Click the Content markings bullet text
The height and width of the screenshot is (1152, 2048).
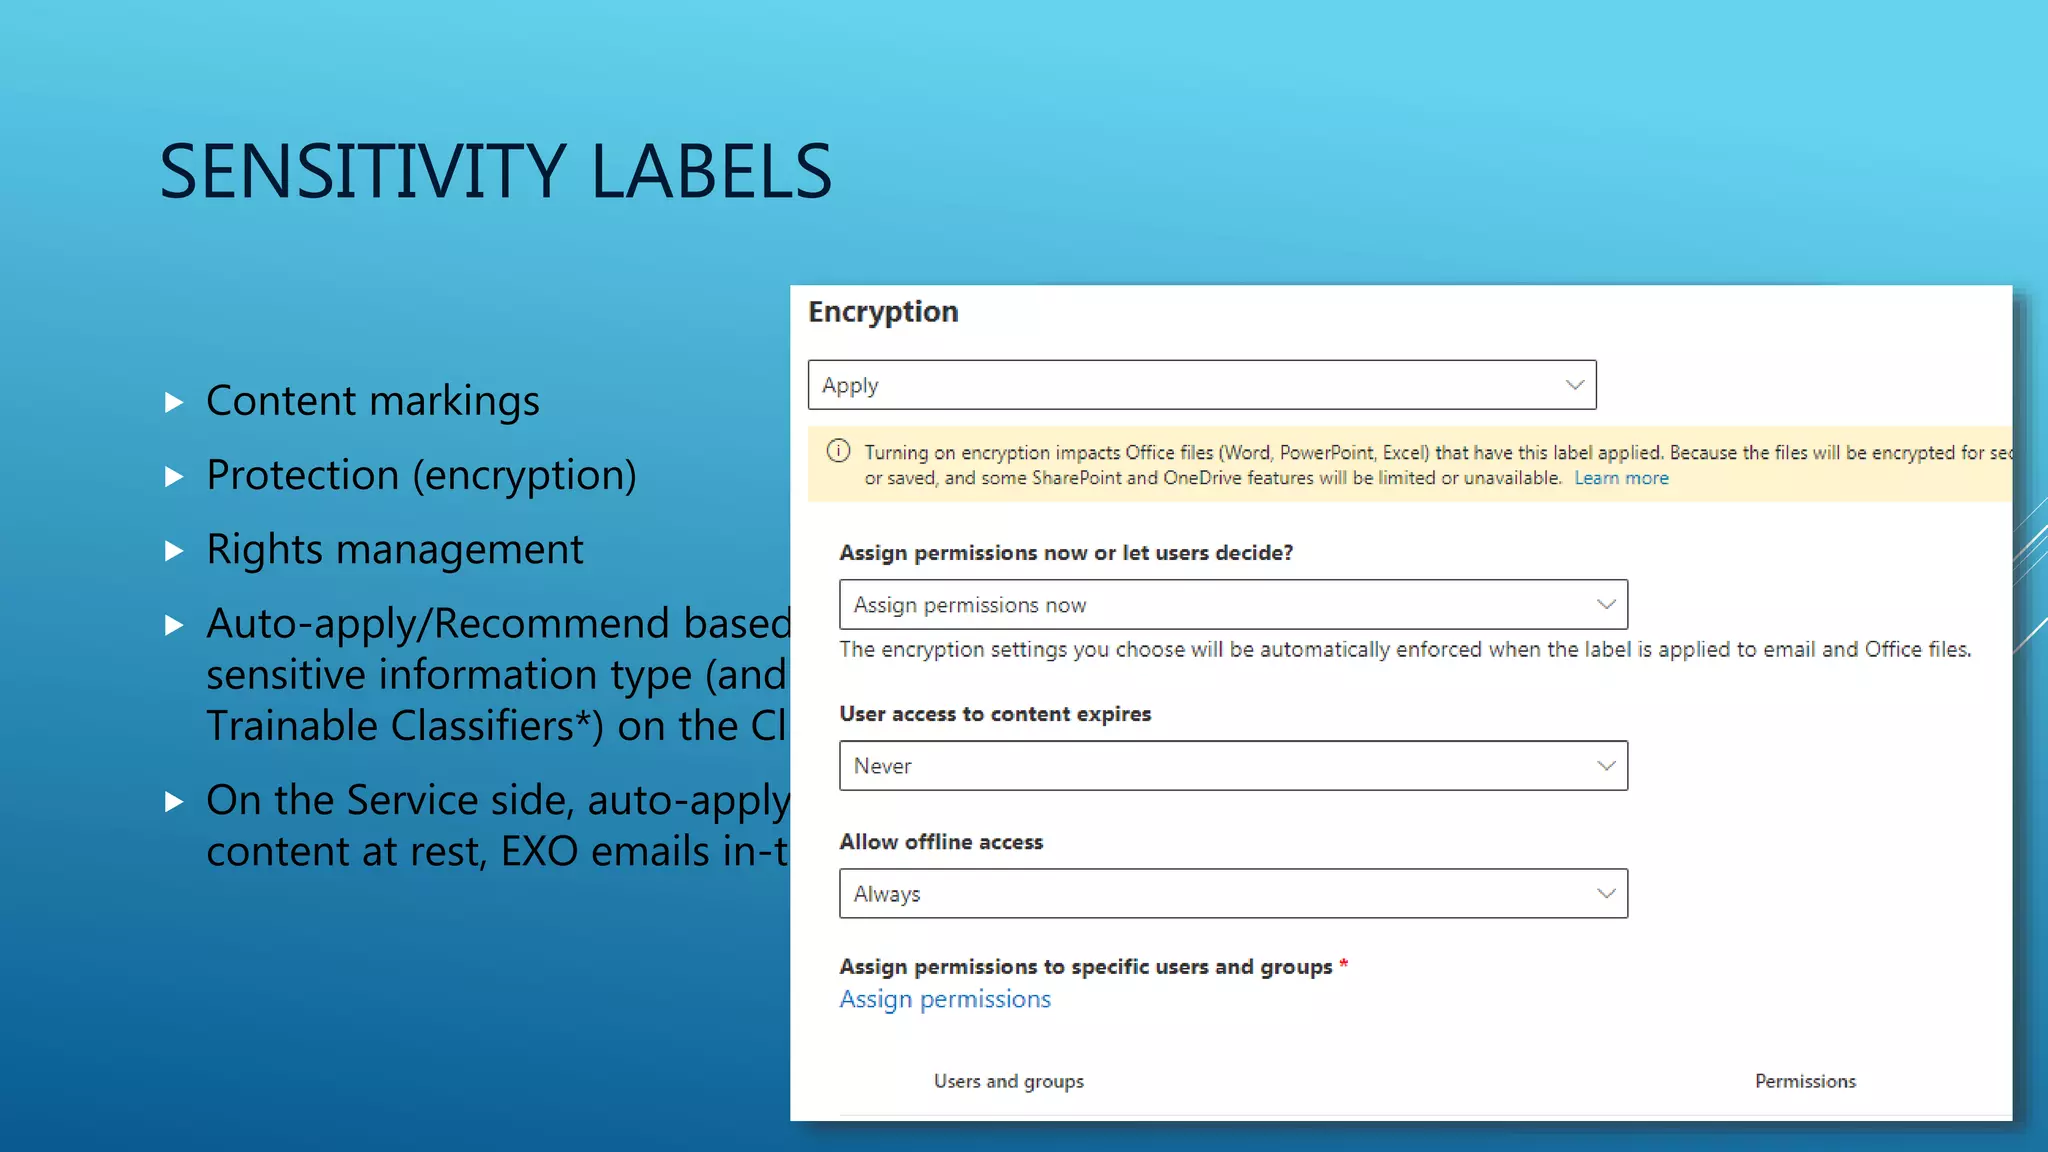[372, 401]
